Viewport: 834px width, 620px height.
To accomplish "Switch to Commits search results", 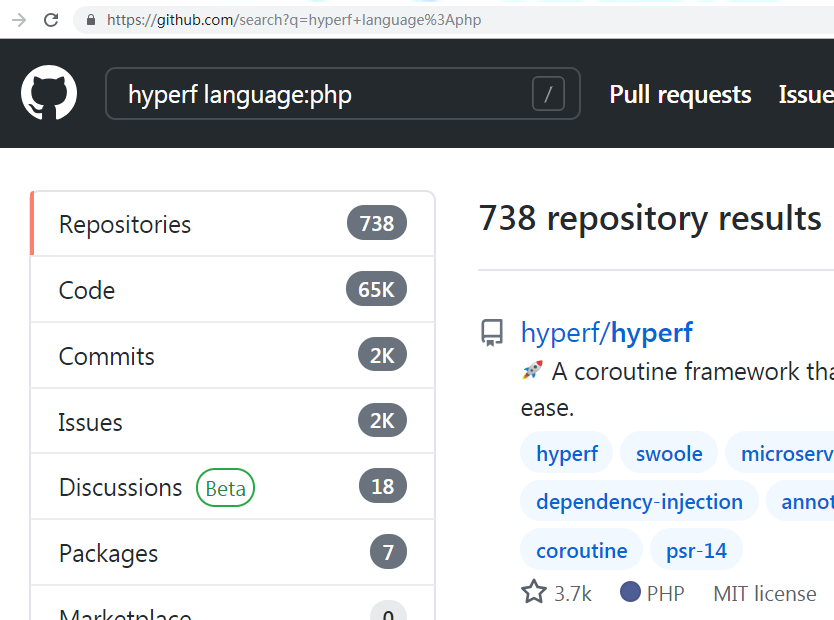I will click(233, 355).
